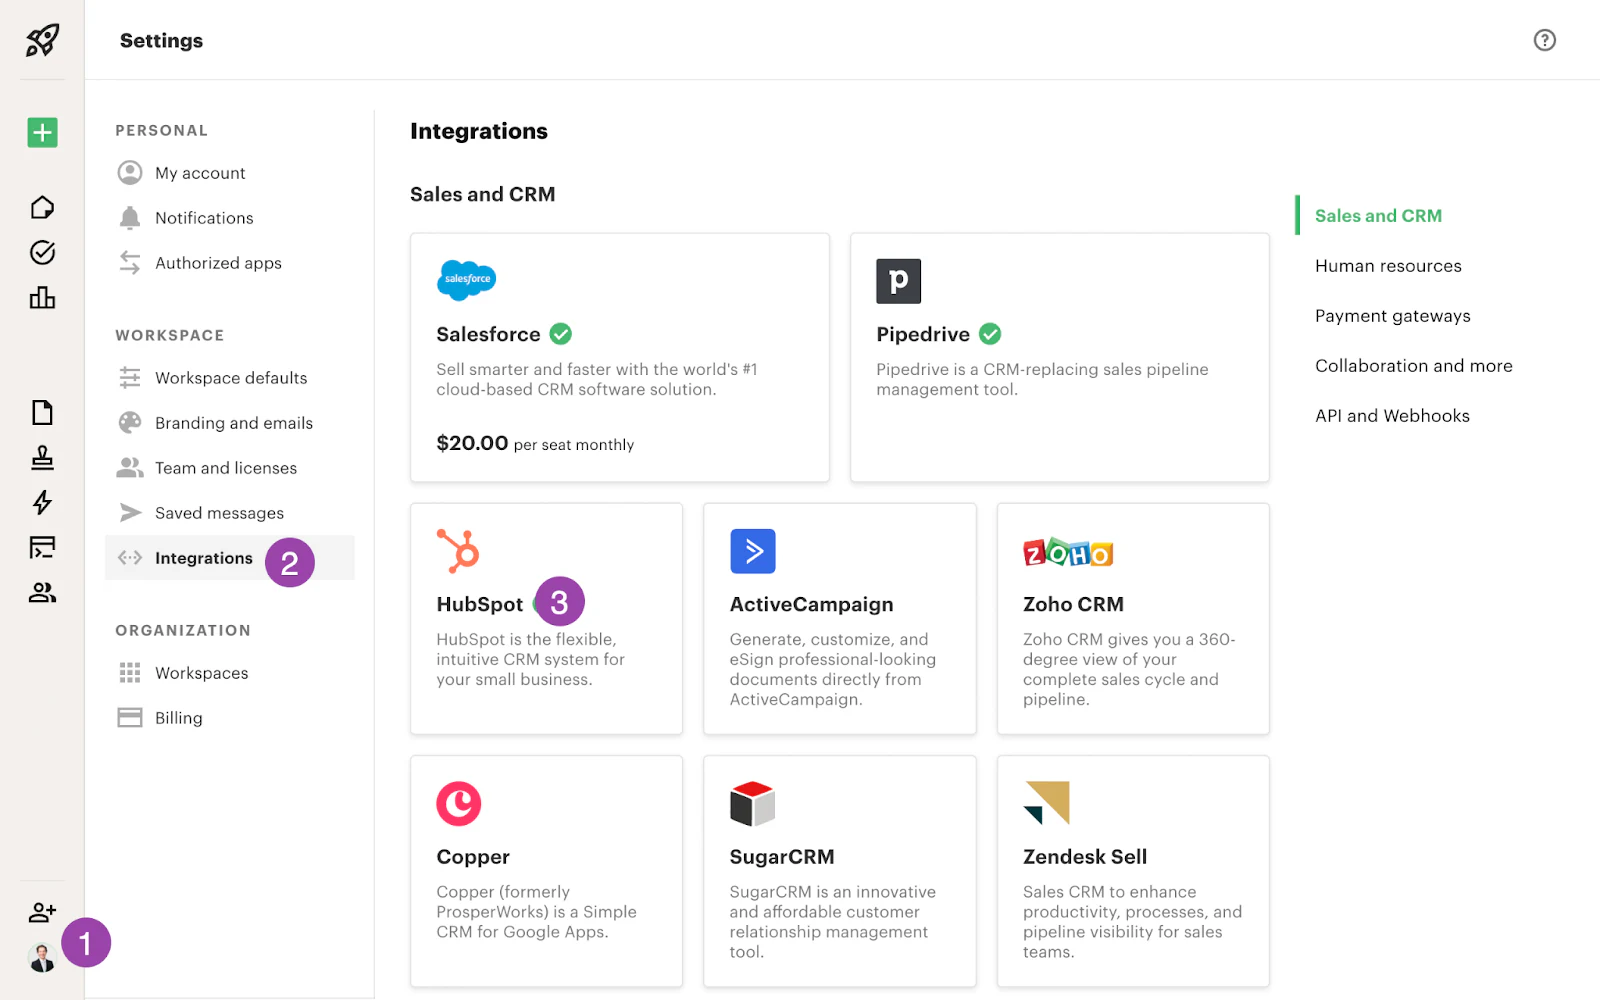Screen dimensions: 1600x1000
Task: Jump to Human resources section
Action: coord(1388,266)
